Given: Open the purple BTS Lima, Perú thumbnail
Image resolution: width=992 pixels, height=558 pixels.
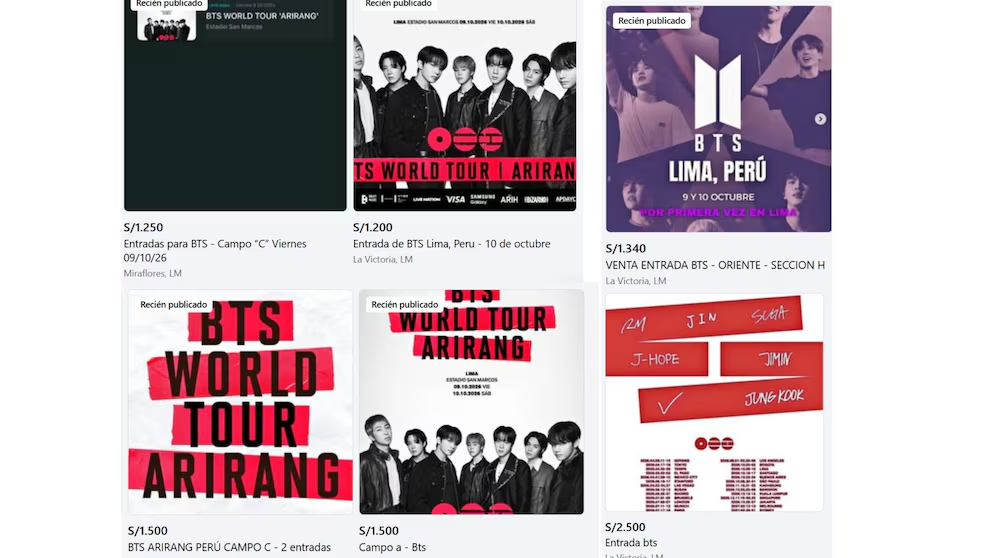Looking at the screenshot, I should [x=718, y=119].
